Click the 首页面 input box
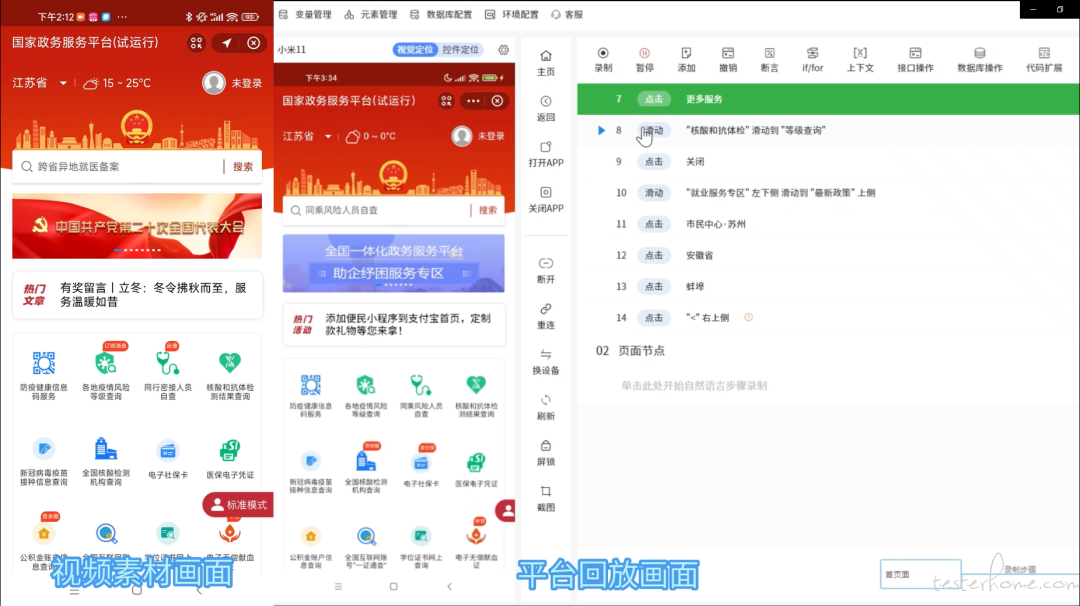Image resolution: width=1080 pixels, height=606 pixels. click(920, 574)
